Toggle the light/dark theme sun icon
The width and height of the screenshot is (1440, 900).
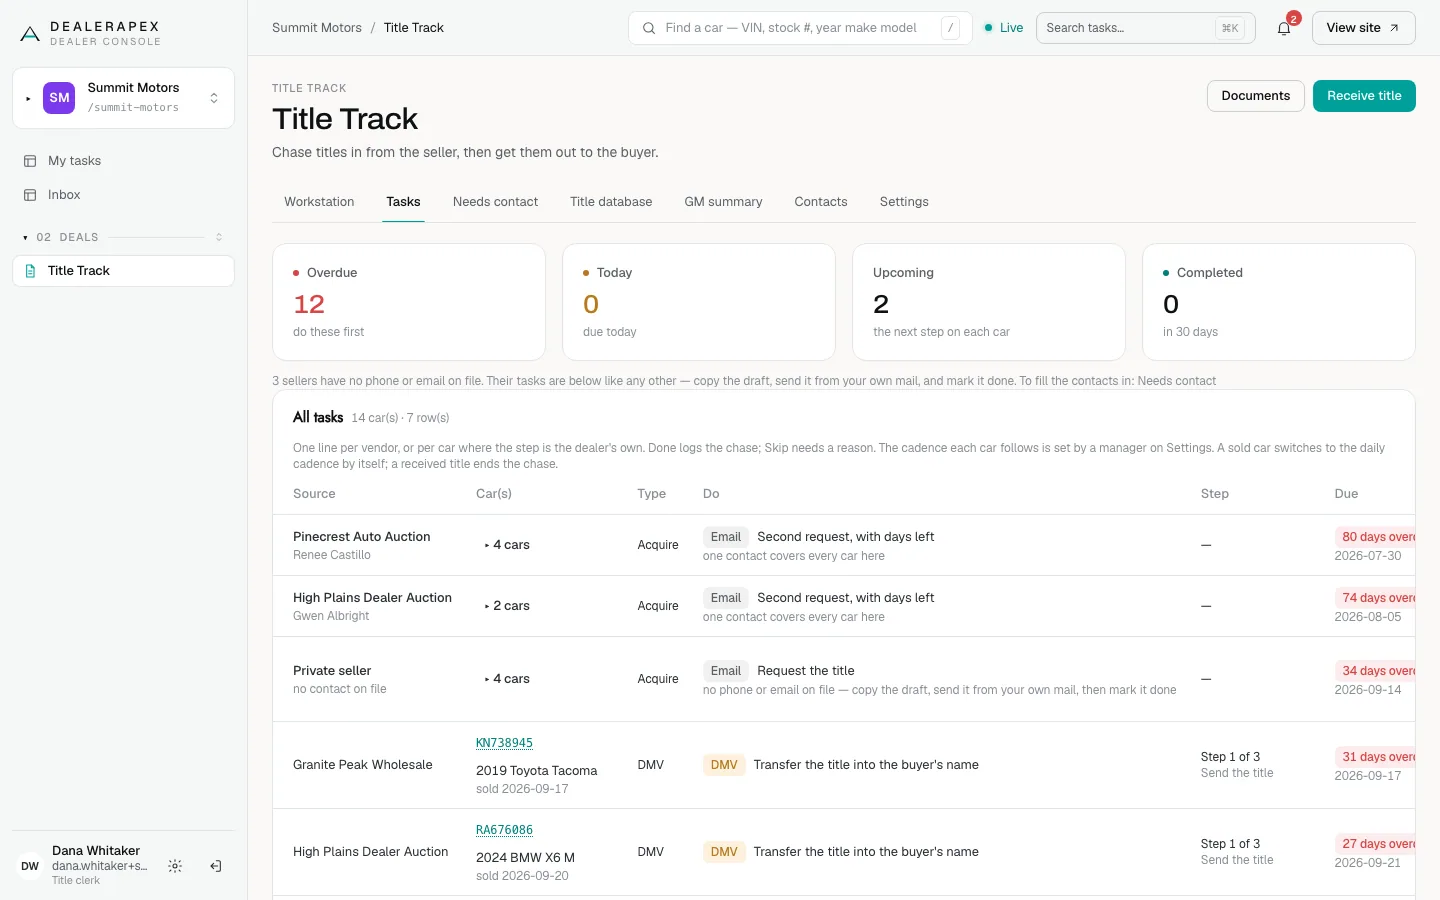click(175, 866)
